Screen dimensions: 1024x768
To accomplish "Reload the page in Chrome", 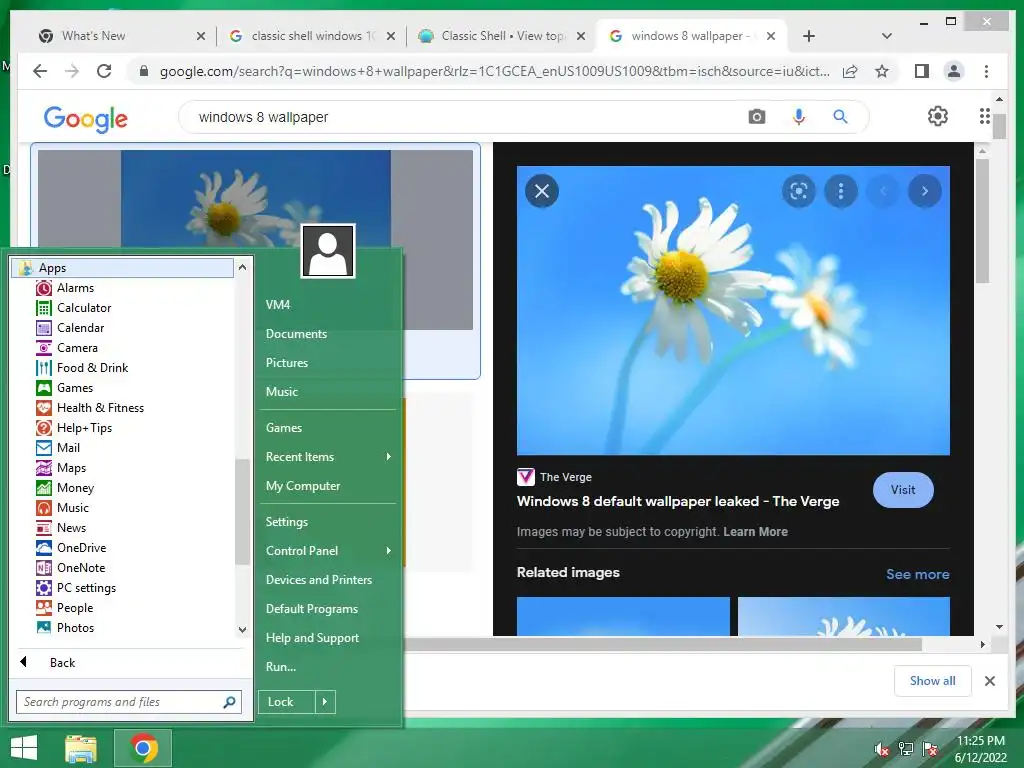I will (104, 71).
